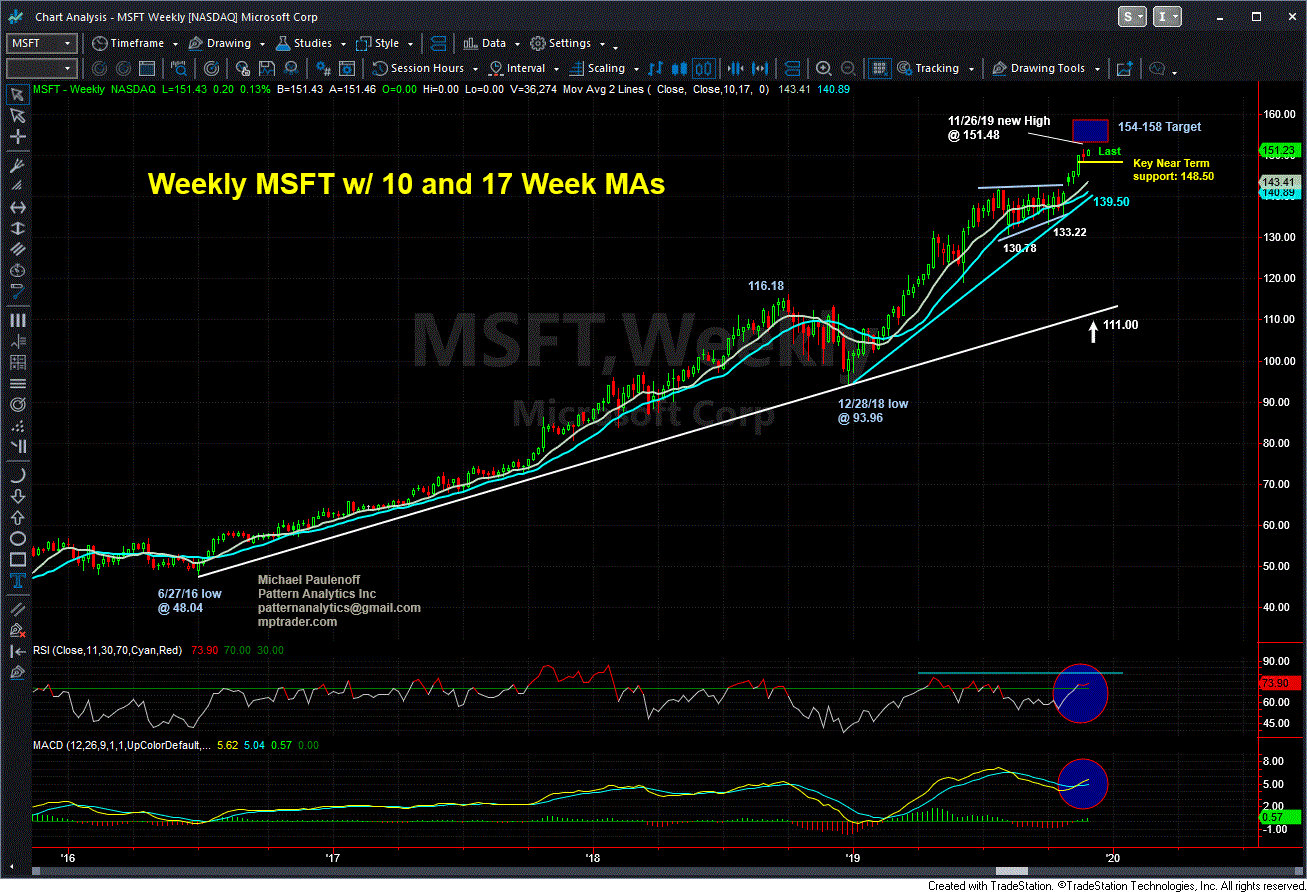Click the gear-hash settings icon
Screen dimensions: 1307x892
(324, 68)
